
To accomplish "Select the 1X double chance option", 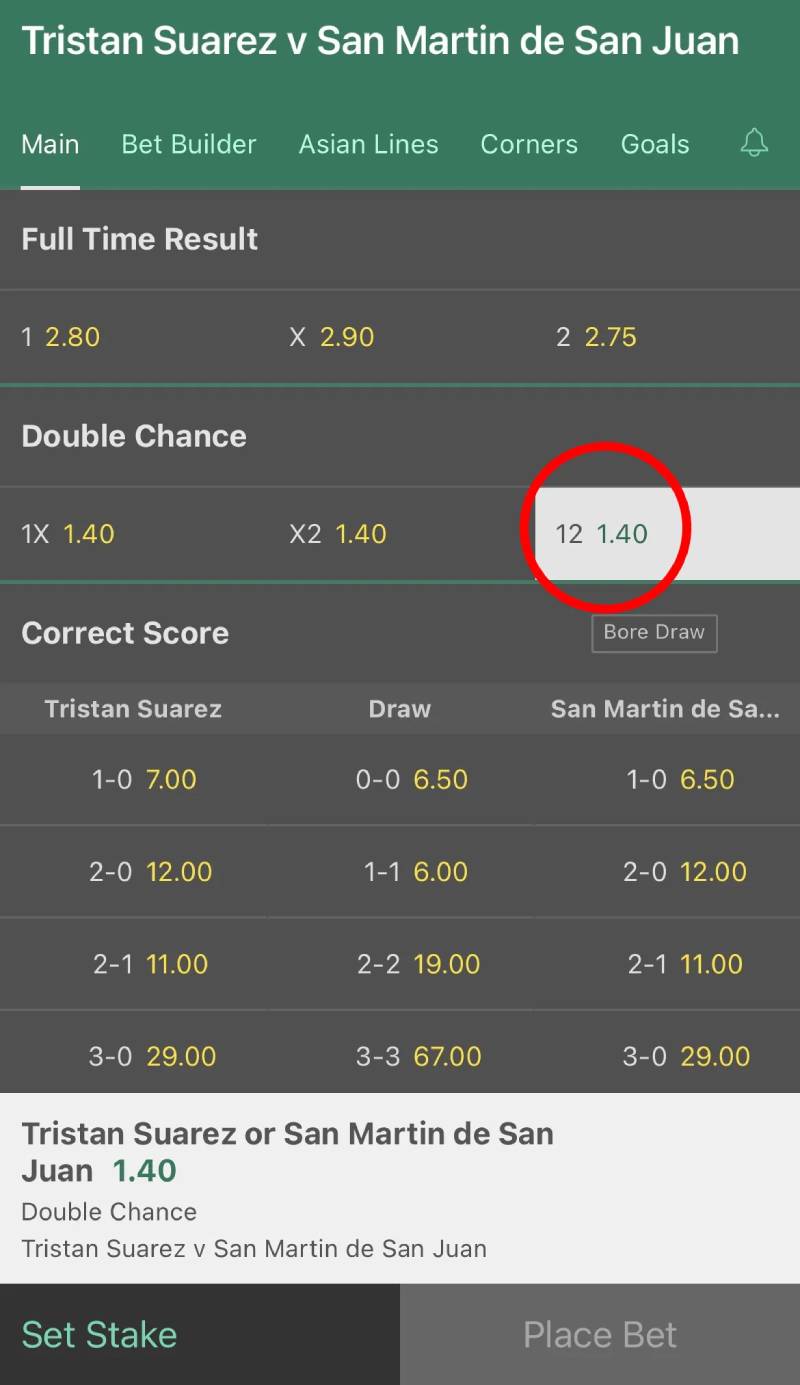I will (133, 534).
